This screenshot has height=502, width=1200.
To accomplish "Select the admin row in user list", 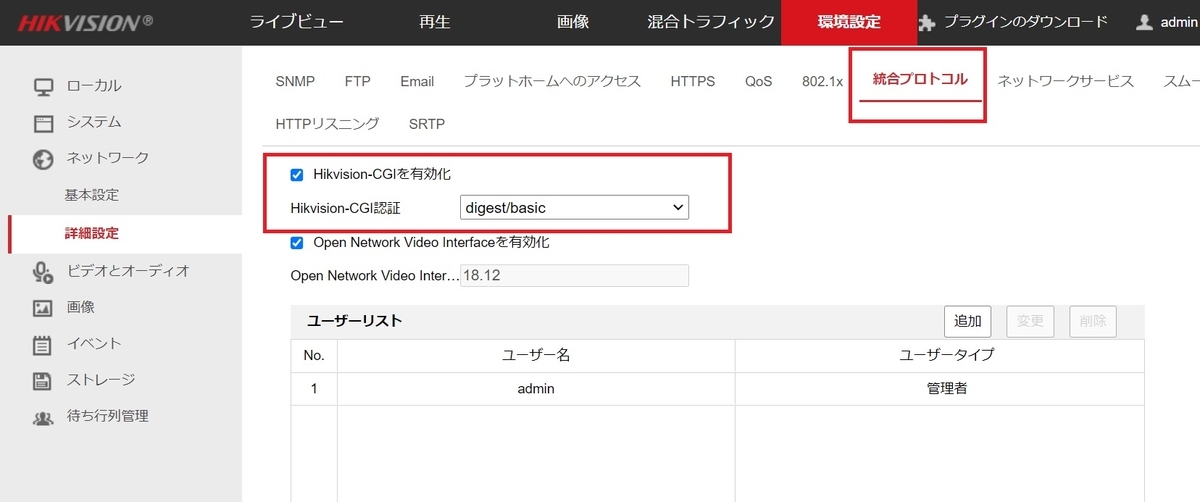I will pyautogui.click(x=717, y=388).
